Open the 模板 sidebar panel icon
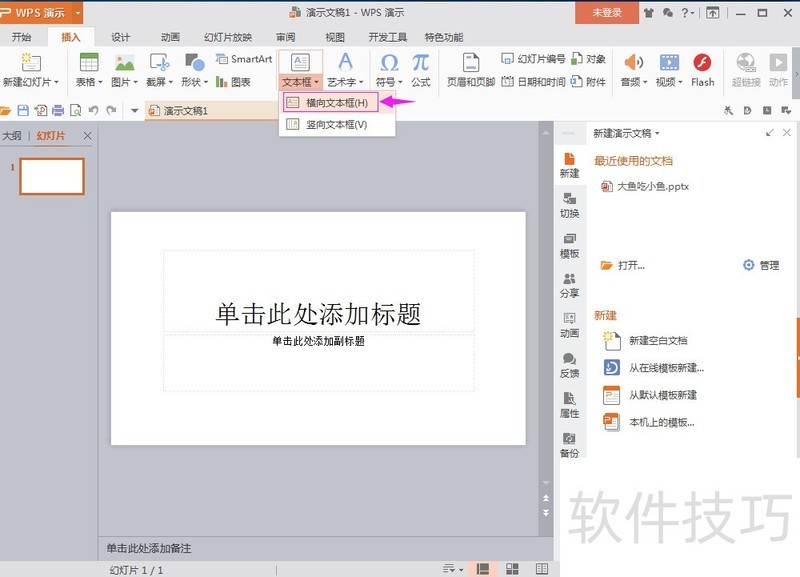Image resolution: width=800 pixels, height=577 pixels. [x=569, y=245]
